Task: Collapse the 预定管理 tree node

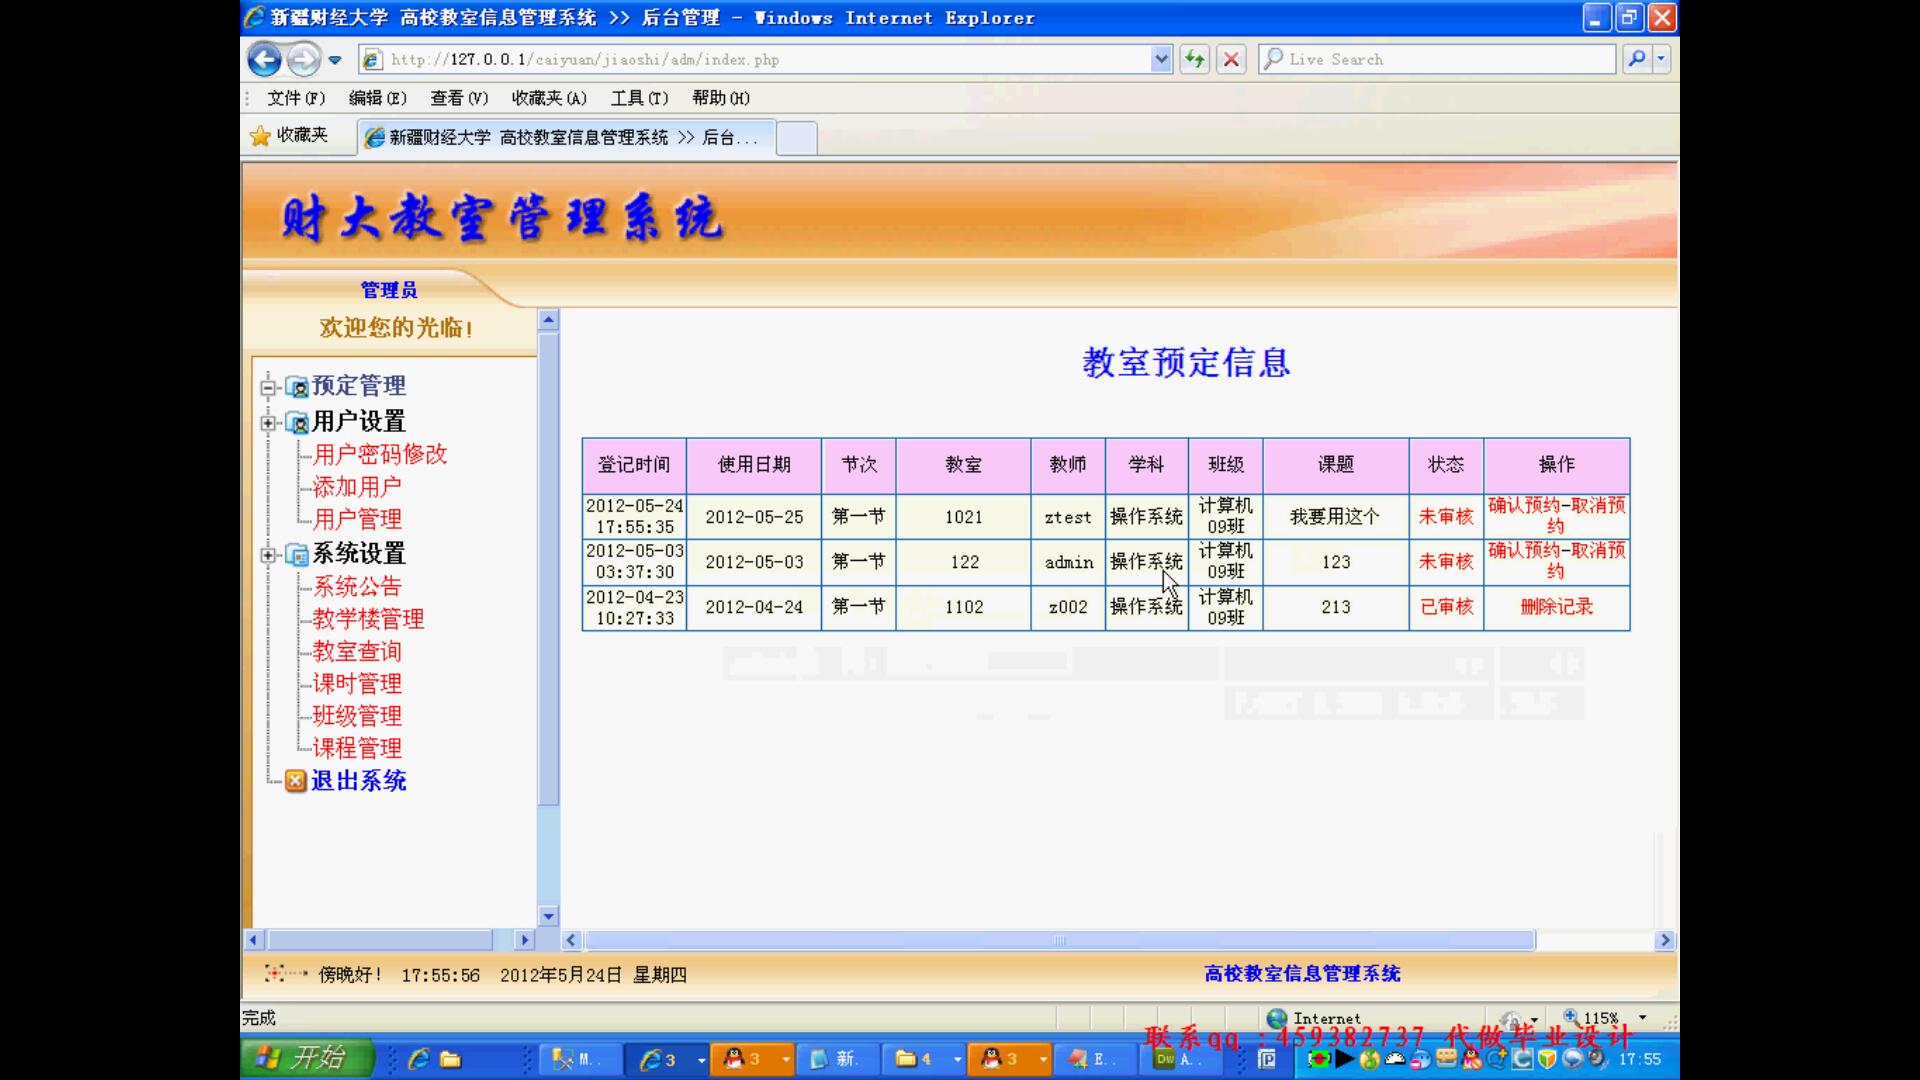Action: click(x=268, y=387)
